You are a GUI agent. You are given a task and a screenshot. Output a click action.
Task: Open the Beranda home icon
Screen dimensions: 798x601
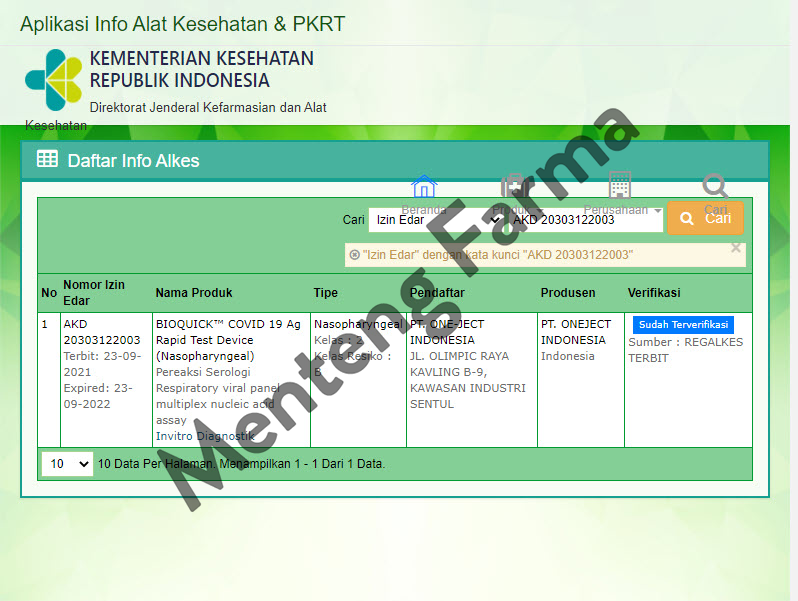(424, 187)
